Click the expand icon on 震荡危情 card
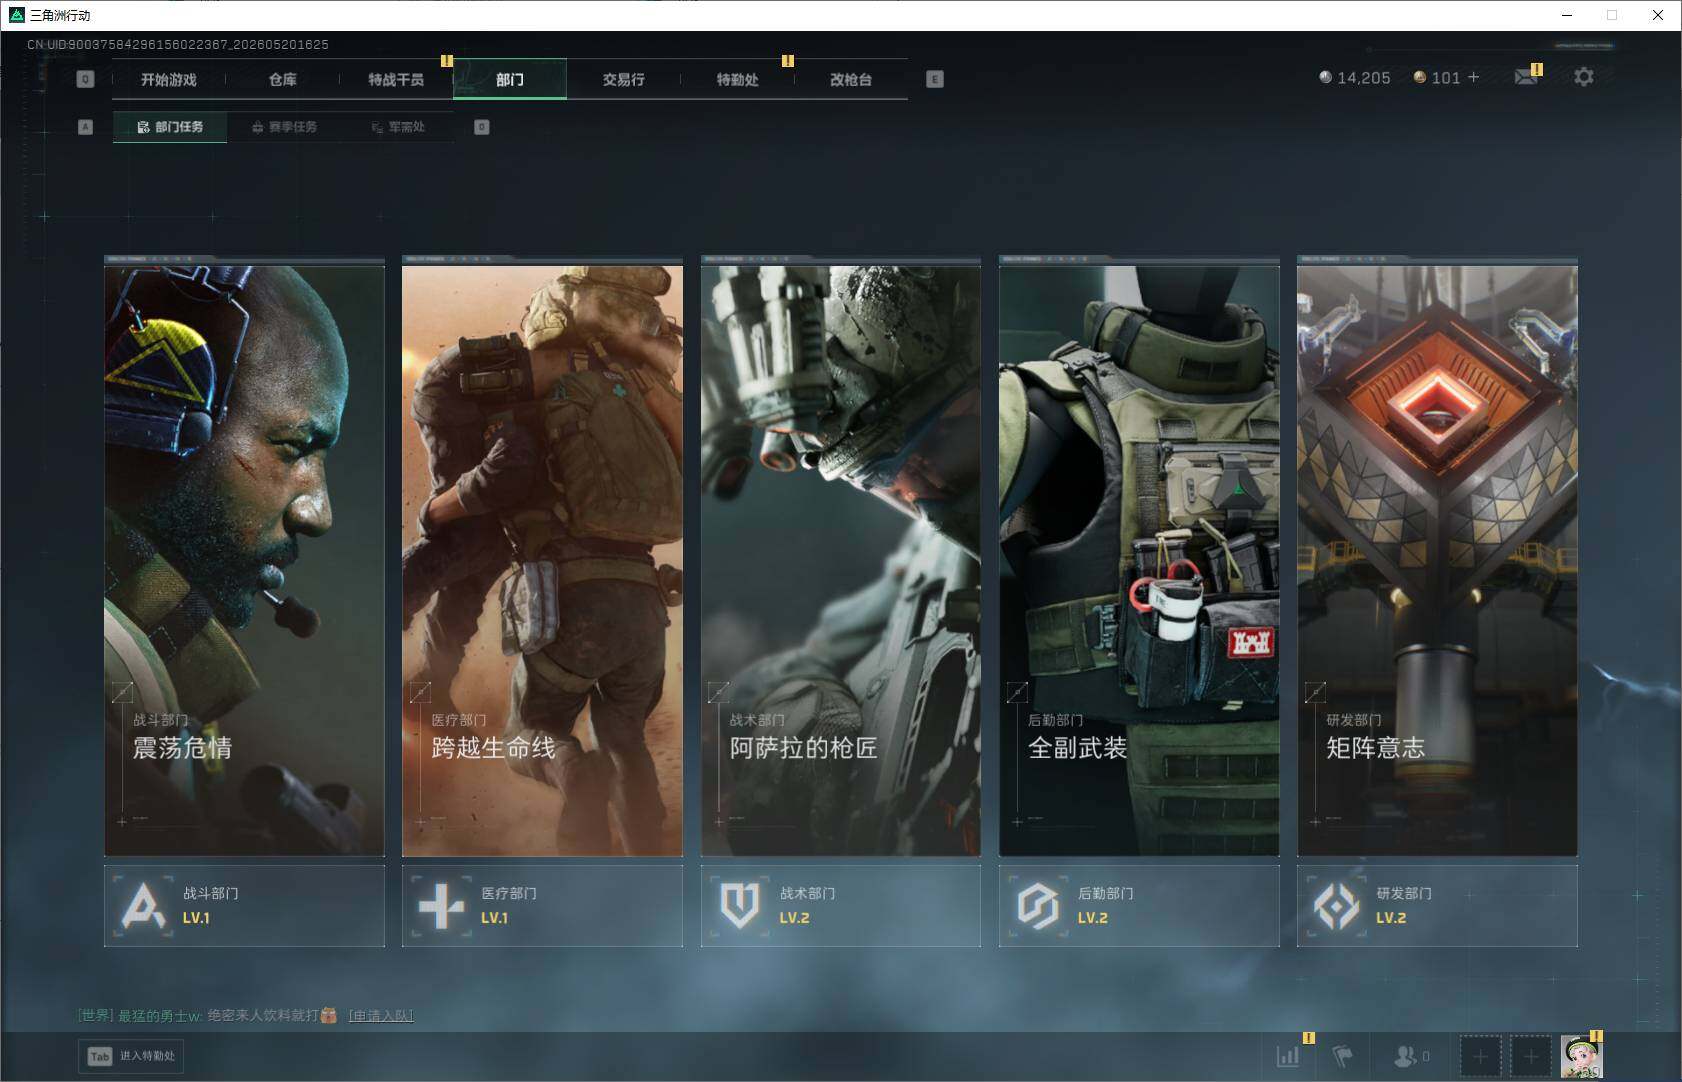 pos(122,692)
